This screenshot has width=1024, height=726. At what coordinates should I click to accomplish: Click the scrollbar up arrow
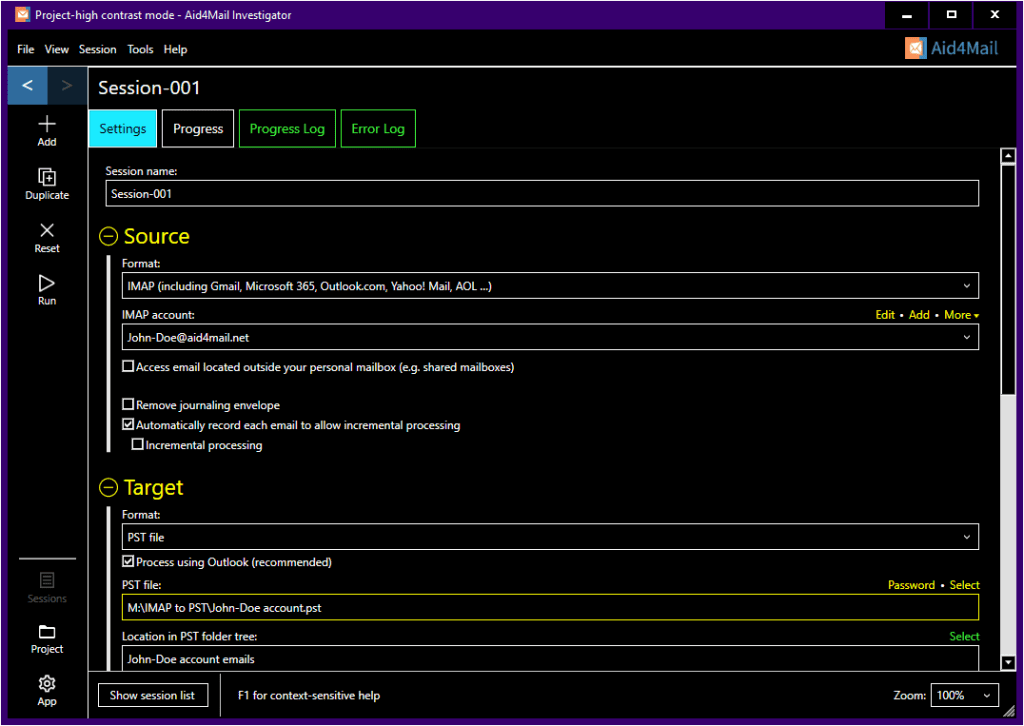click(1008, 155)
